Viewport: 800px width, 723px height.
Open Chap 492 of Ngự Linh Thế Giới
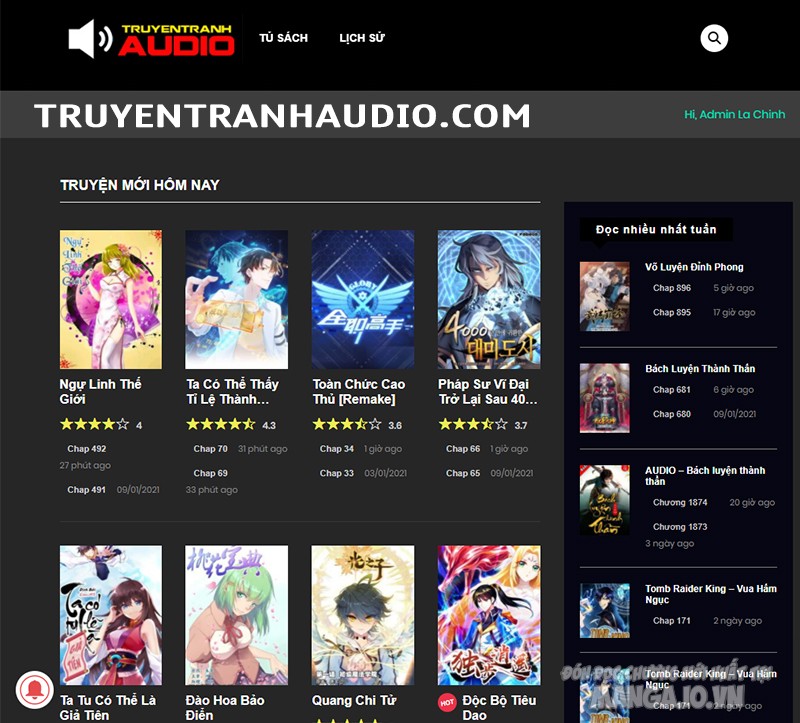click(x=86, y=449)
